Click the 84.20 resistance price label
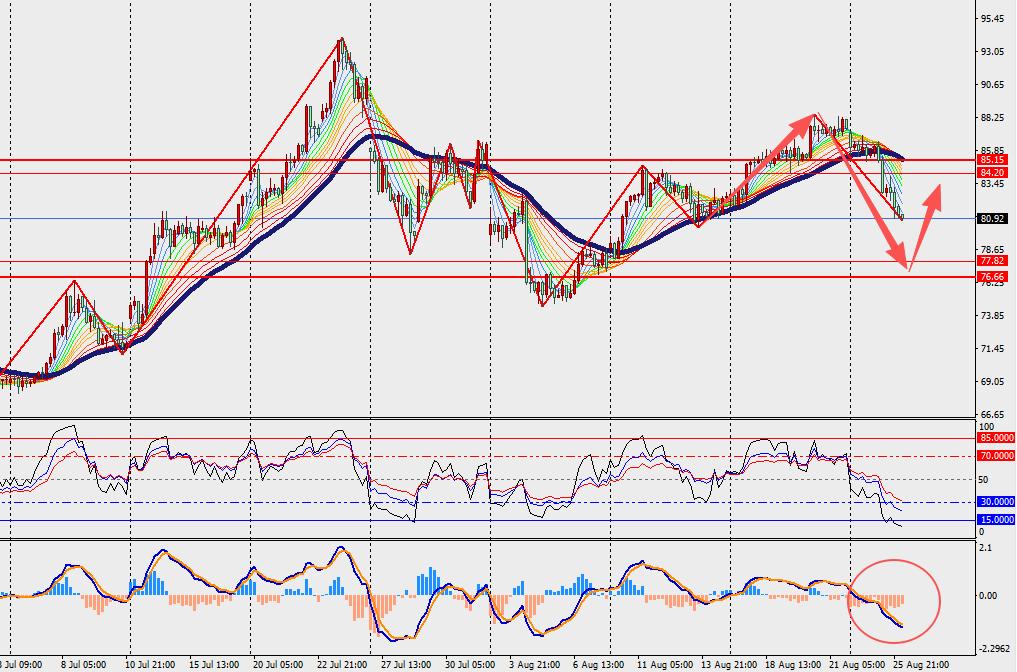This screenshot has height=672, width=1017. coord(992,173)
